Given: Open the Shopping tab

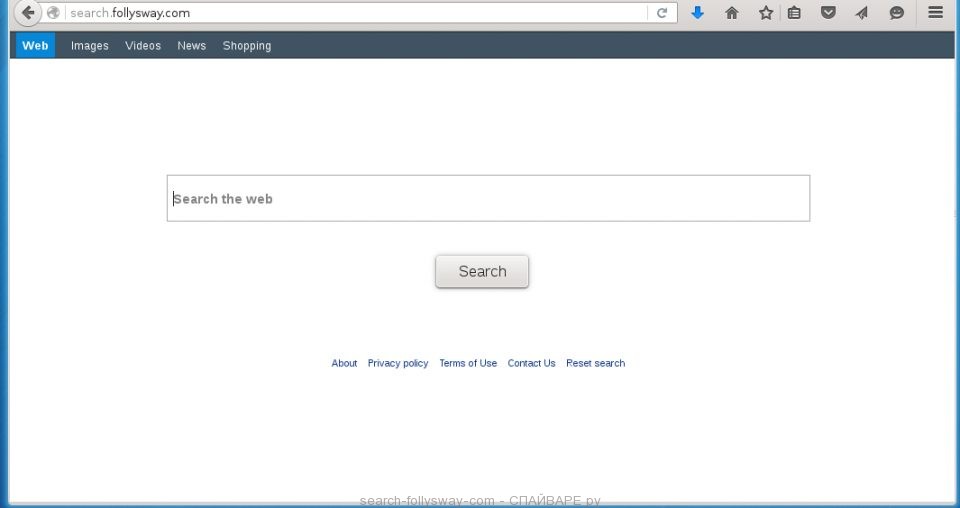Looking at the screenshot, I should pyautogui.click(x=247, y=46).
